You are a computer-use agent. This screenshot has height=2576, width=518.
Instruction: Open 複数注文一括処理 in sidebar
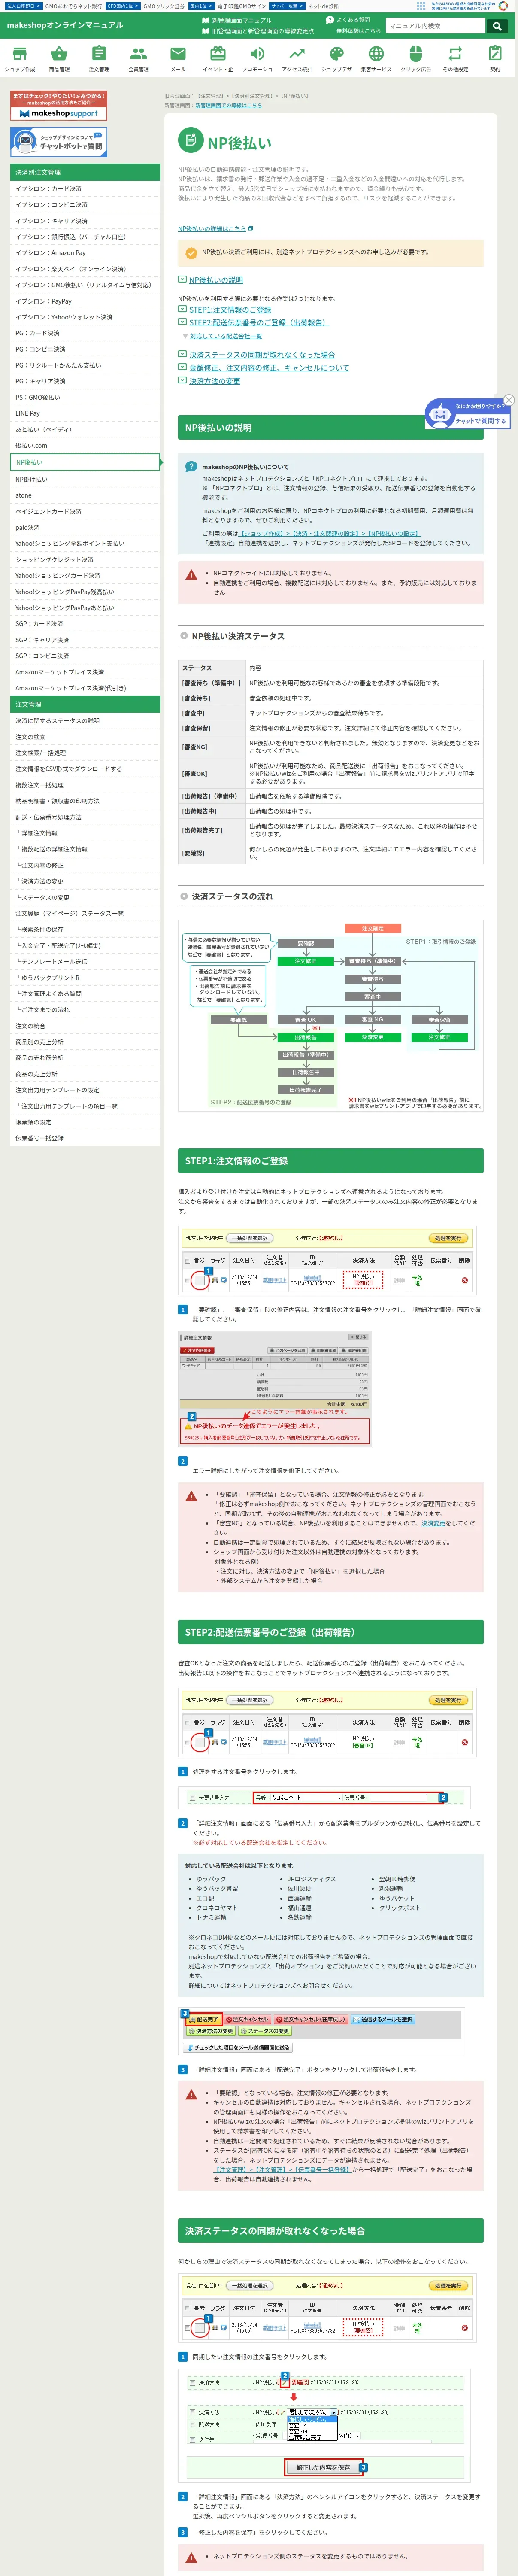(85, 785)
